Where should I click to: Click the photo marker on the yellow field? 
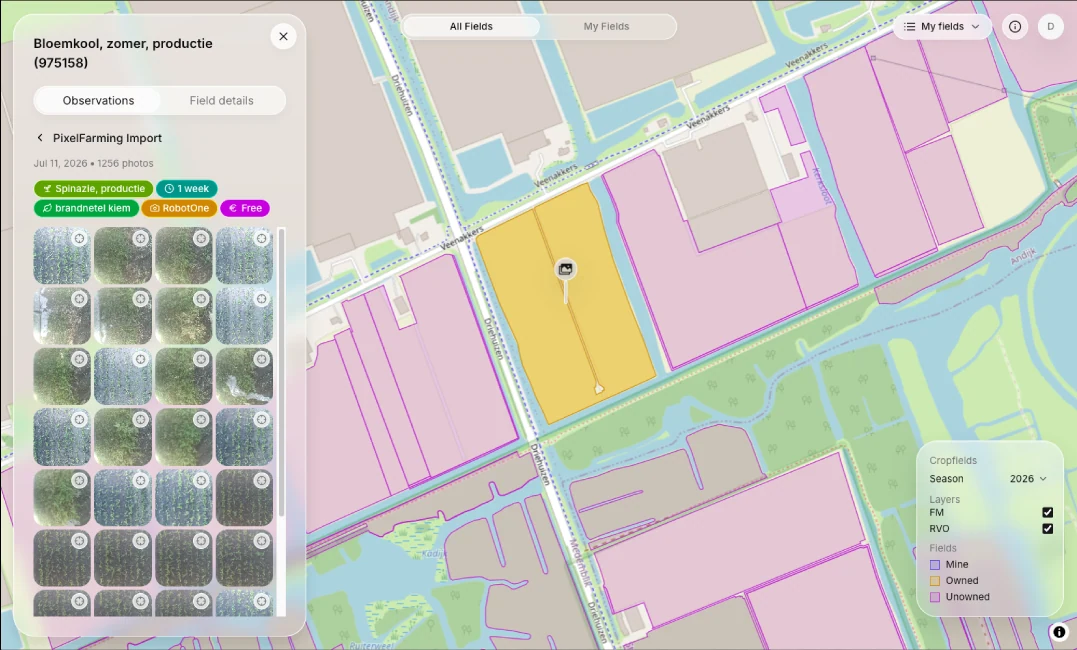(565, 269)
